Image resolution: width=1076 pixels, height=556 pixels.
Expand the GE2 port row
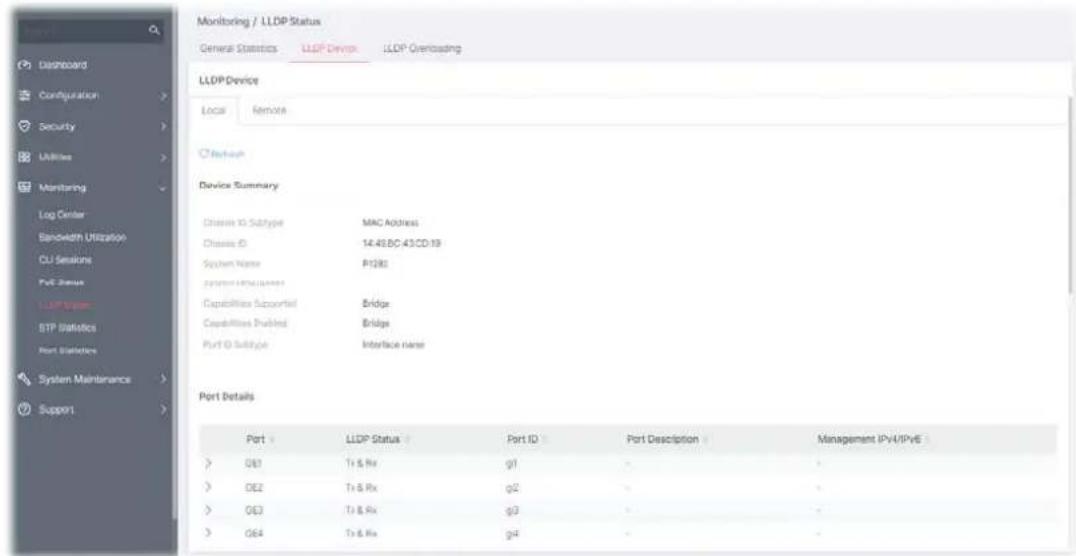(207, 487)
